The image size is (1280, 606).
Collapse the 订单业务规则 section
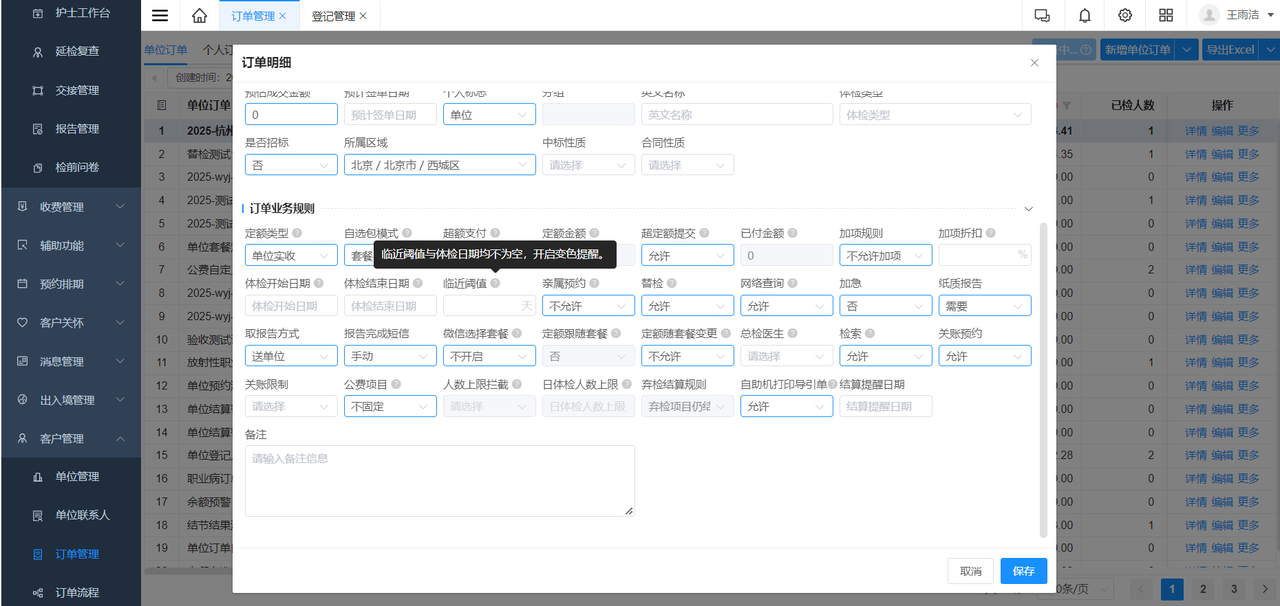pyautogui.click(x=1028, y=209)
